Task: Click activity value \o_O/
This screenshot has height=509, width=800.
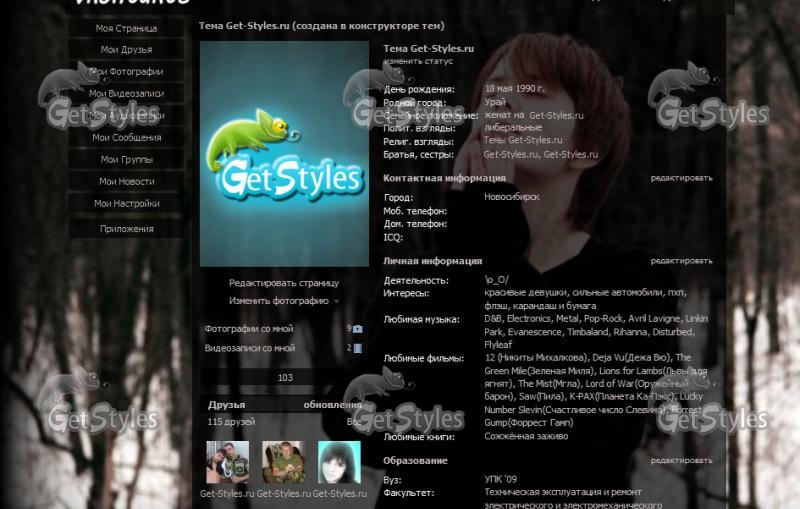Action: coord(496,280)
